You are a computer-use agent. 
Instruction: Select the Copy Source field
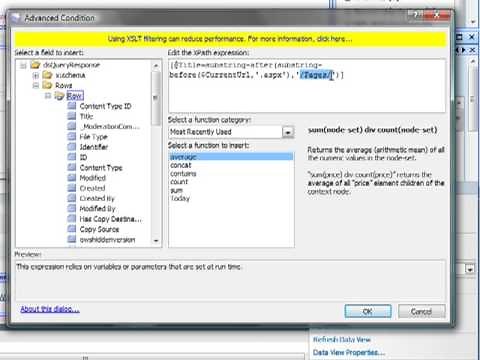click(x=99, y=229)
